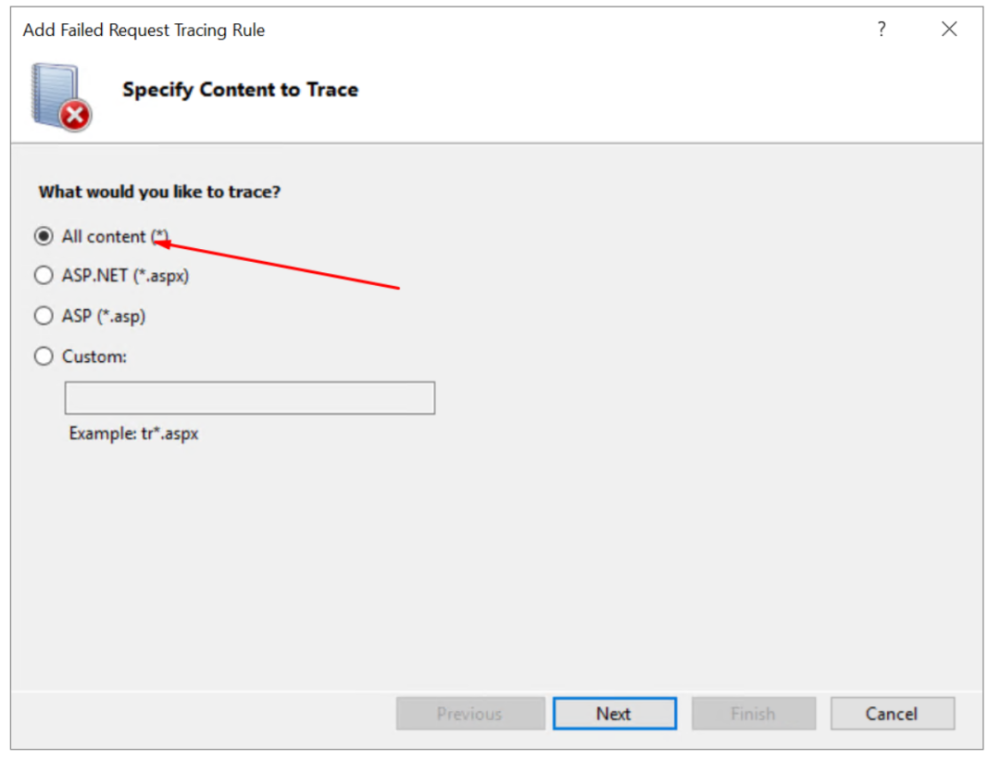The image size is (1000, 760).
Task: Click the "Custom:" label text
Action: pyautogui.click(x=94, y=356)
